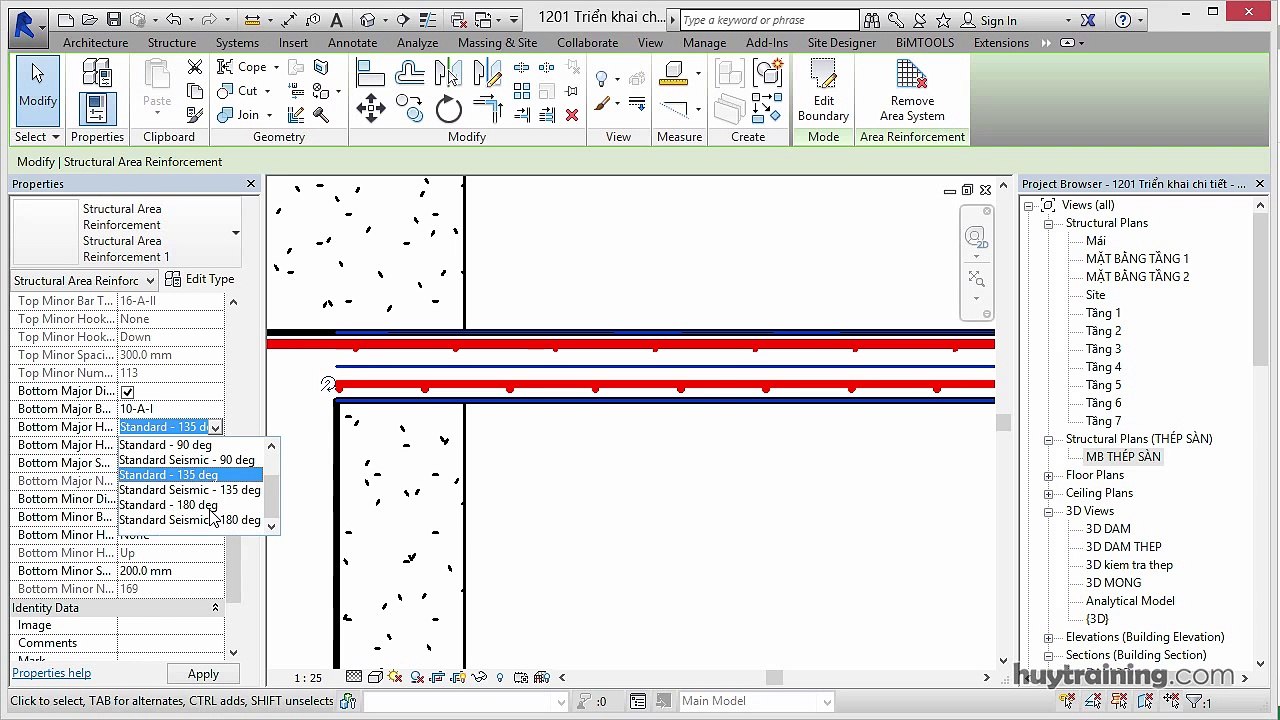Click the Type Properties icon
Screen dimensions: 1280x720
tap(97, 73)
